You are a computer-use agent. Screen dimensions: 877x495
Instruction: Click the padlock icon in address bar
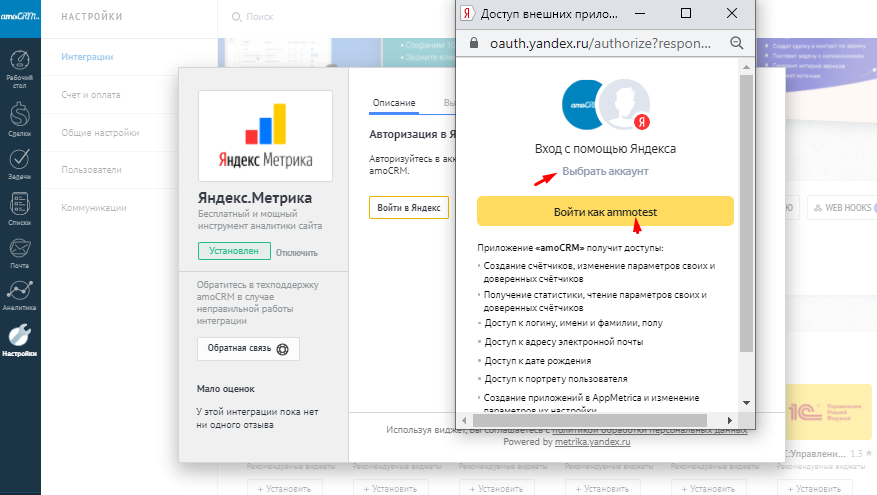tap(474, 43)
